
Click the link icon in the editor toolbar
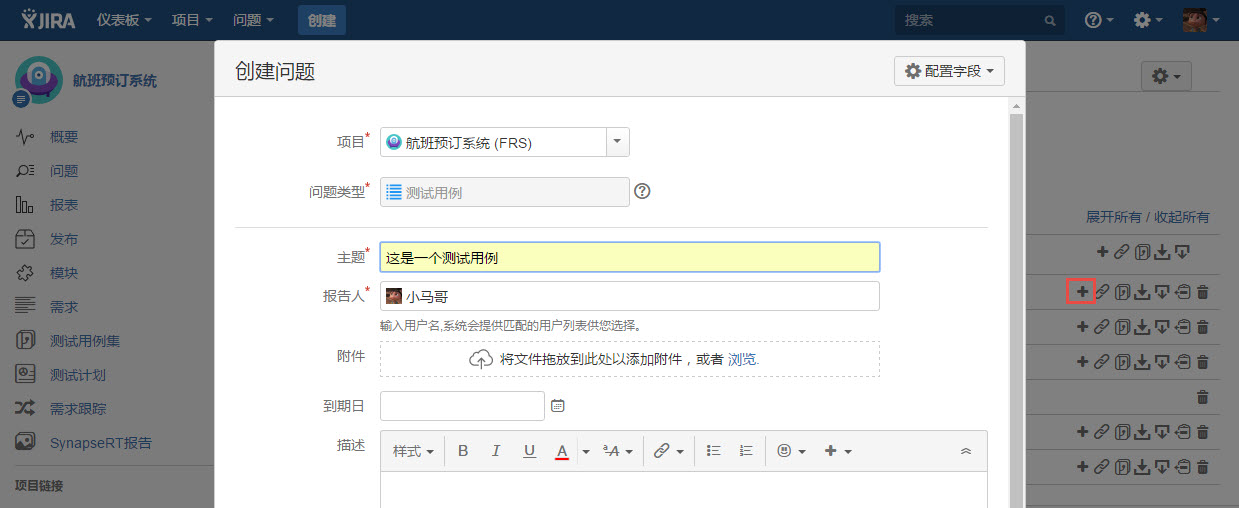tap(661, 451)
